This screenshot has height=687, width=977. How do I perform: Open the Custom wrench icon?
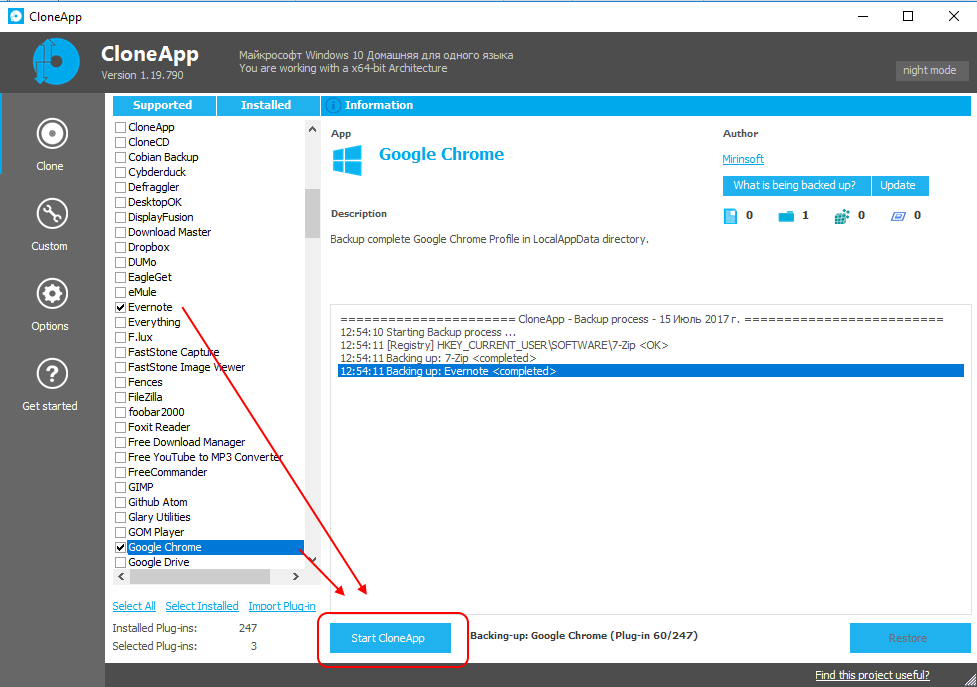[52, 214]
